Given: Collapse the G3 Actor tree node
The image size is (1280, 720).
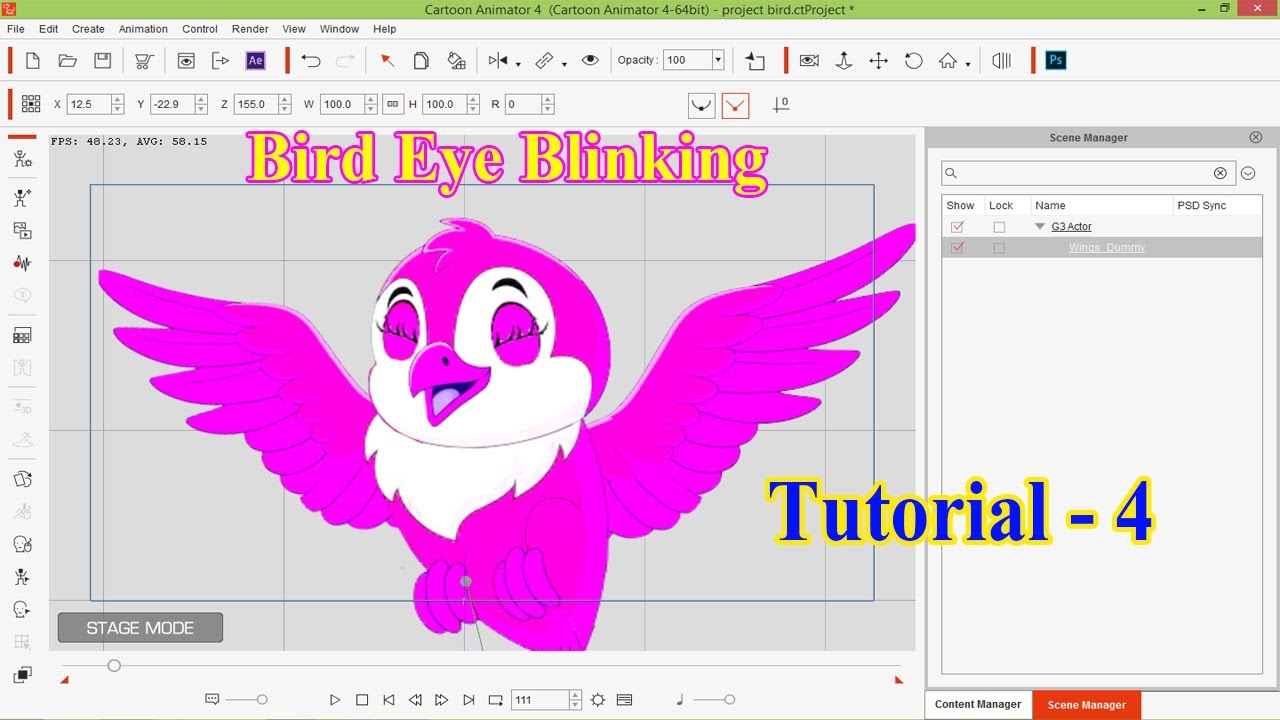Looking at the screenshot, I should 1040,227.
